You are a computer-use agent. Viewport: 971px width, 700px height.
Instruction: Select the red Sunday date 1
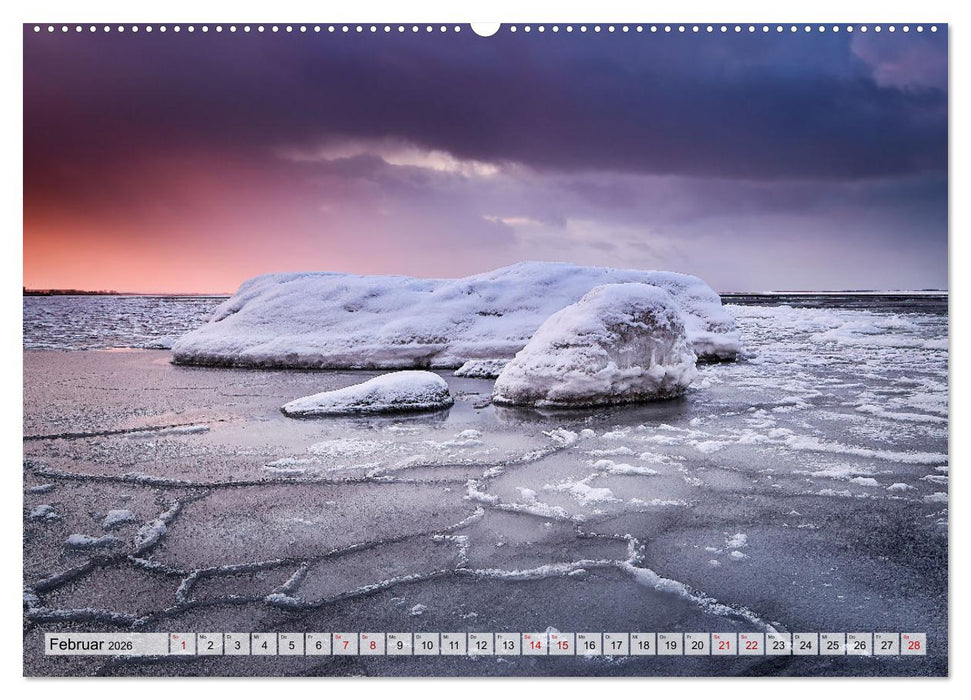(184, 645)
